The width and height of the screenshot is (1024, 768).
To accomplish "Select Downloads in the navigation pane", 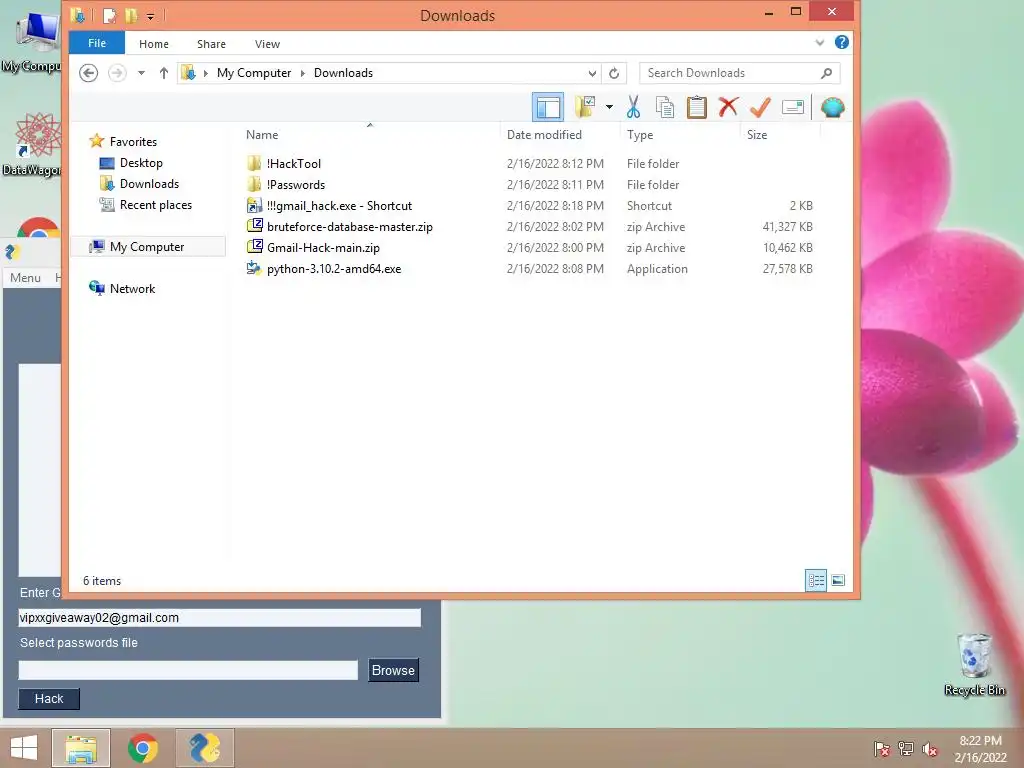I will 149,184.
